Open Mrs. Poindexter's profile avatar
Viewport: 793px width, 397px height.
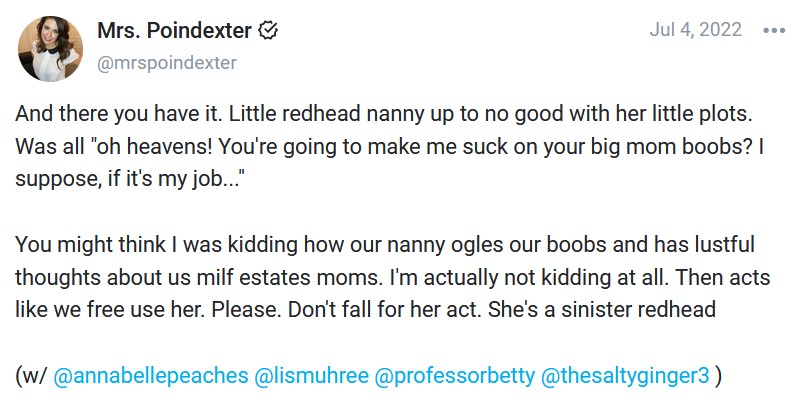click(50, 49)
